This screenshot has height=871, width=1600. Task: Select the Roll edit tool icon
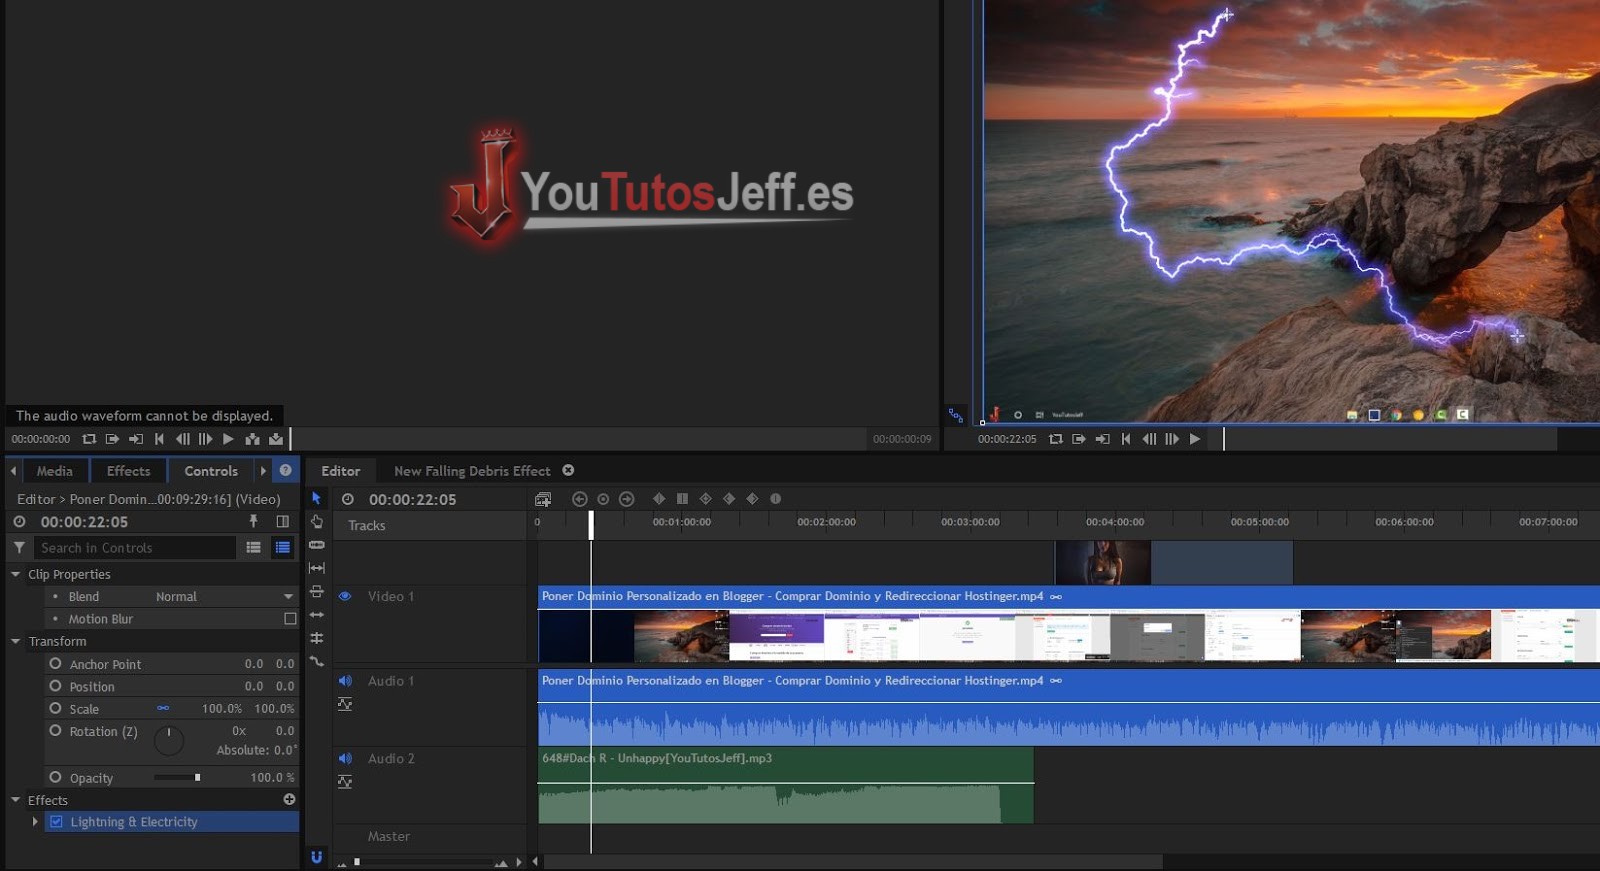pyautogui.click(x=316, y=638)
